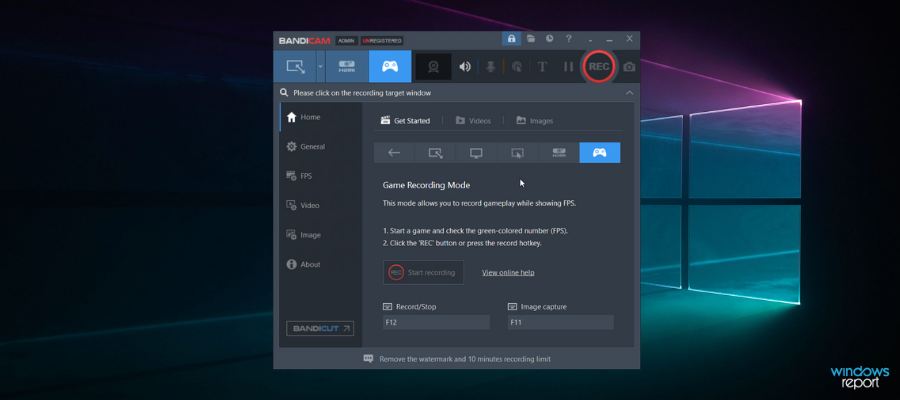
Task: Open the help question mark icon
Action: 568,38
